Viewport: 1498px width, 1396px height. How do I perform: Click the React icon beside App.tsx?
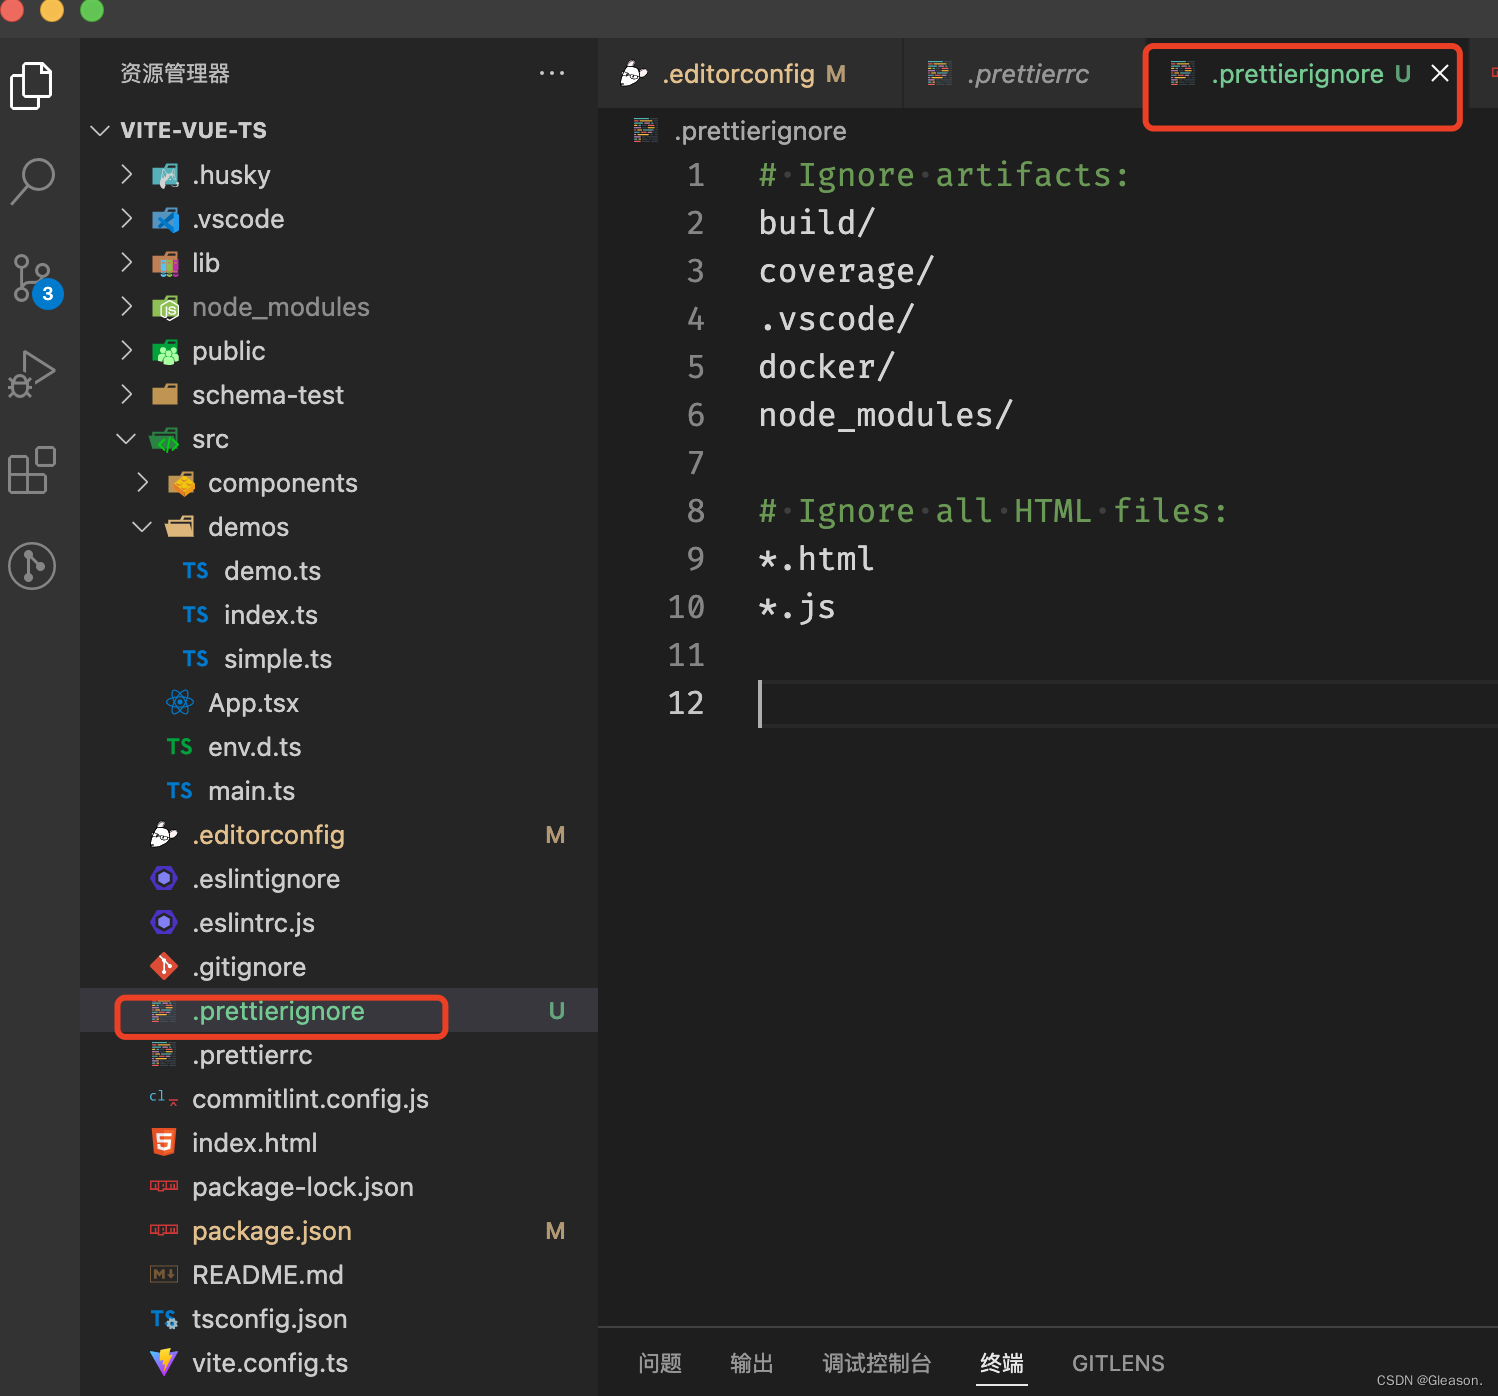coord(180,702)
